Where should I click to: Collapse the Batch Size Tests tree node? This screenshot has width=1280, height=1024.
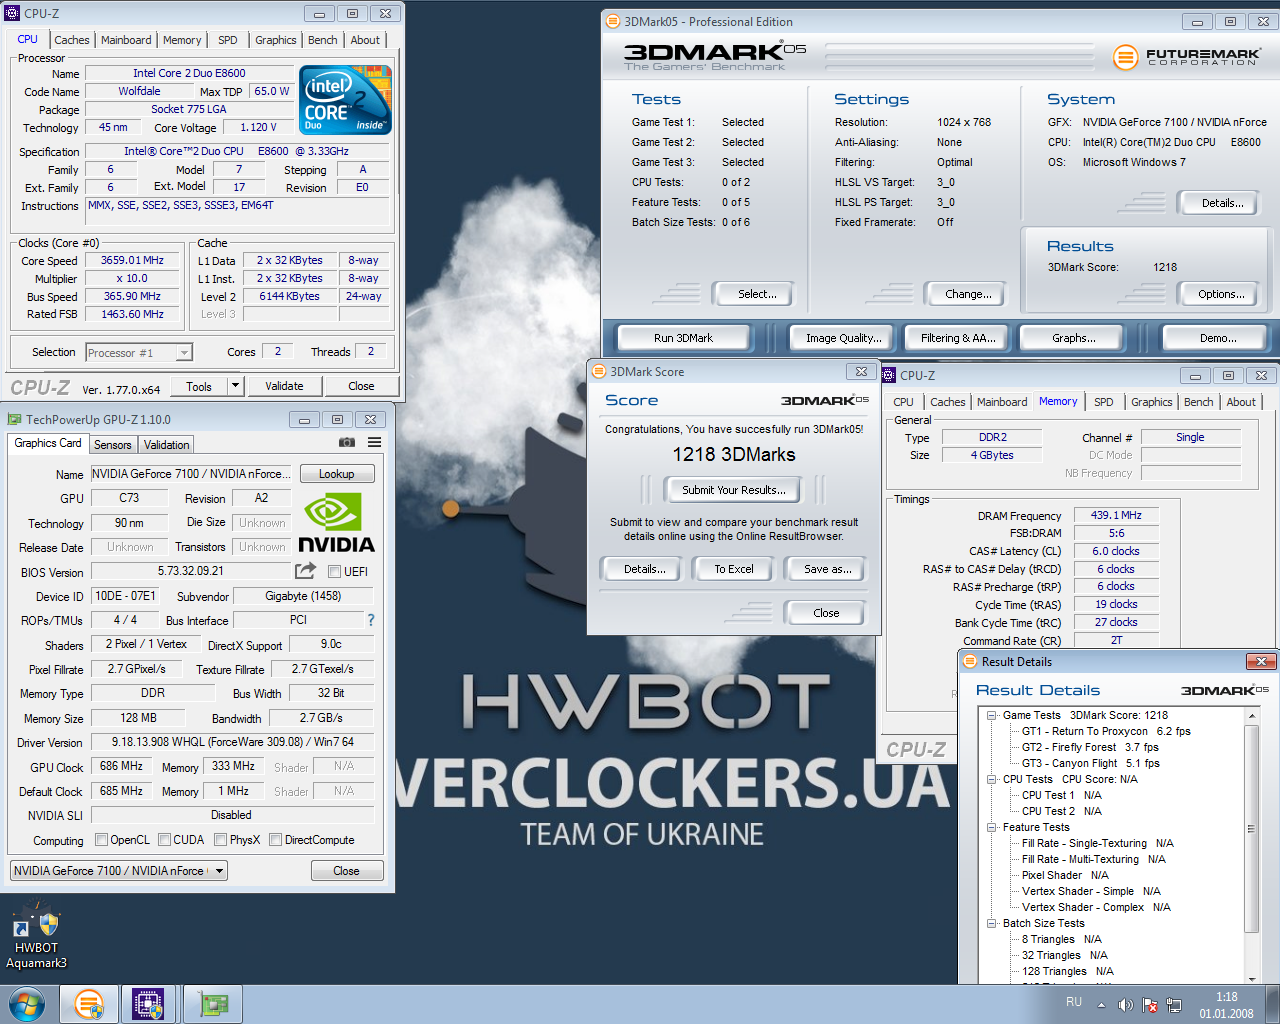[991, 923]
